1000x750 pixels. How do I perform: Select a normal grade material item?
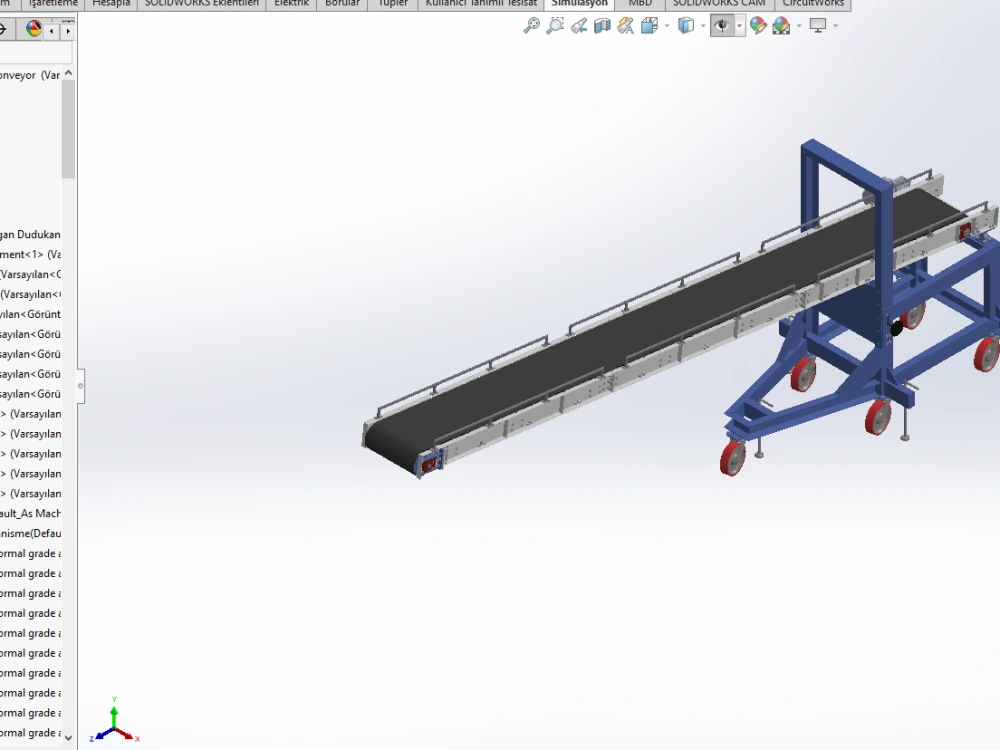pos(30,613)
